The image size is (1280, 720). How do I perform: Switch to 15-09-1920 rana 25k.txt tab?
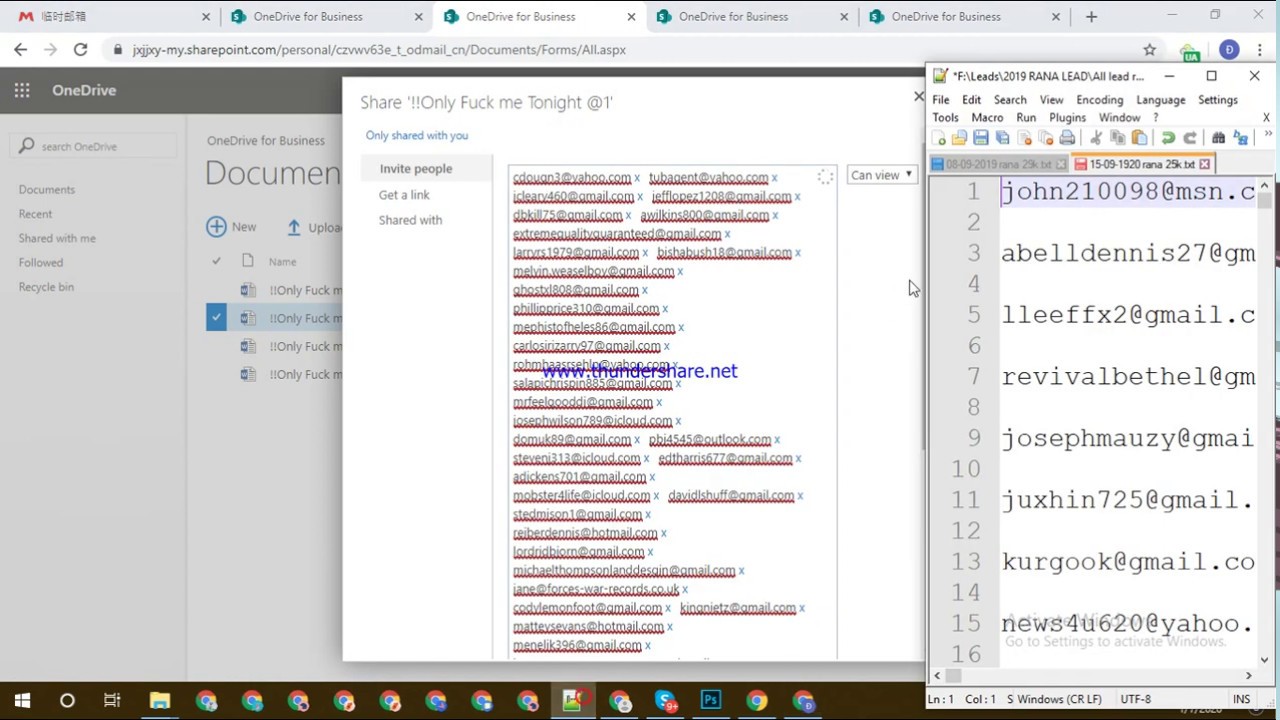1141,164
